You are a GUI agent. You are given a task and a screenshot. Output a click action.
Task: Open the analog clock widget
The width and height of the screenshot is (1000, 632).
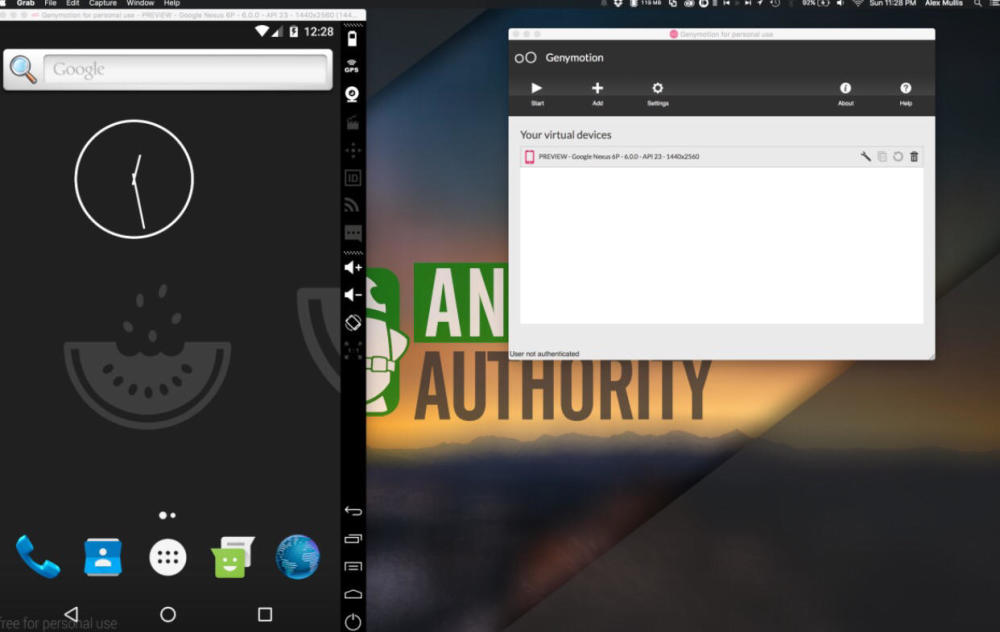tap(134, 179)
